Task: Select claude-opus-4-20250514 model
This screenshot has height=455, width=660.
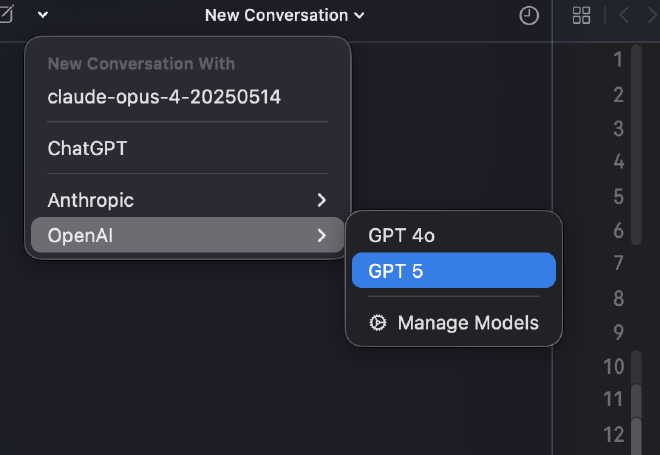Action: click(188, 97)
